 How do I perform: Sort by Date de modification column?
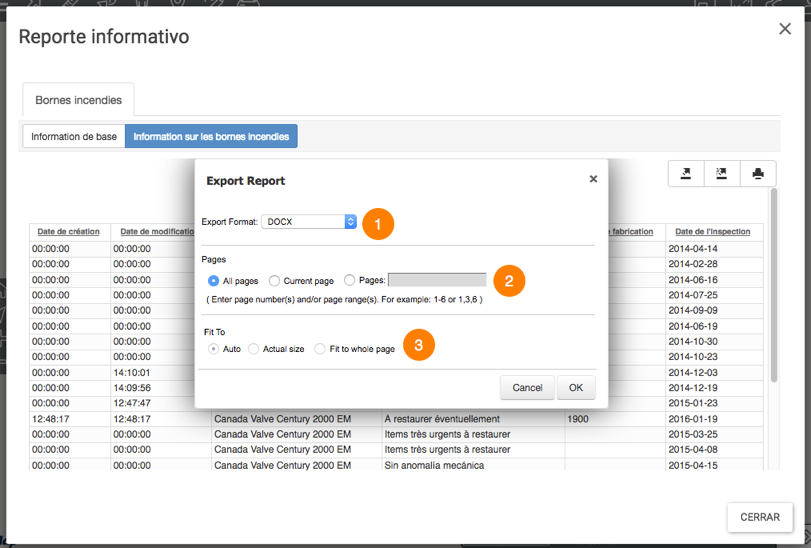pos(157,232)
